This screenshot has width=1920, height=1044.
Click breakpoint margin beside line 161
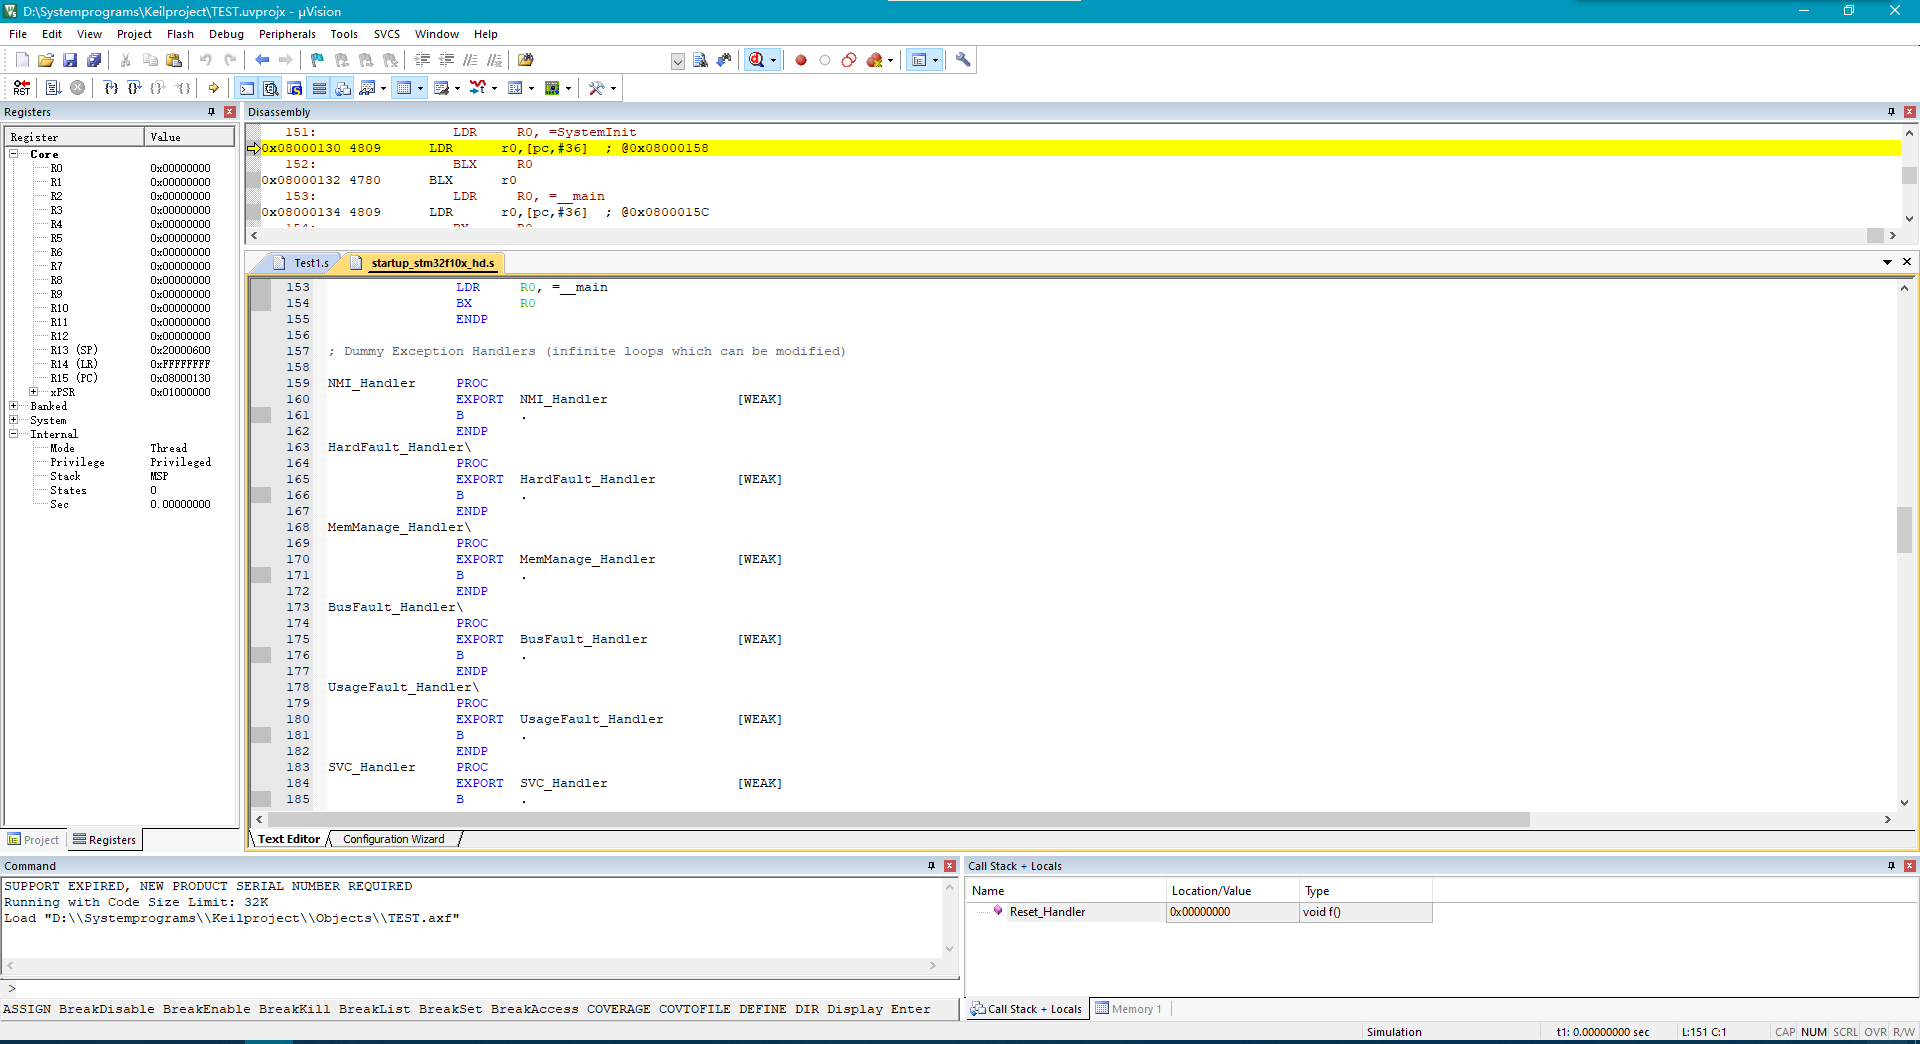(261, 415)
